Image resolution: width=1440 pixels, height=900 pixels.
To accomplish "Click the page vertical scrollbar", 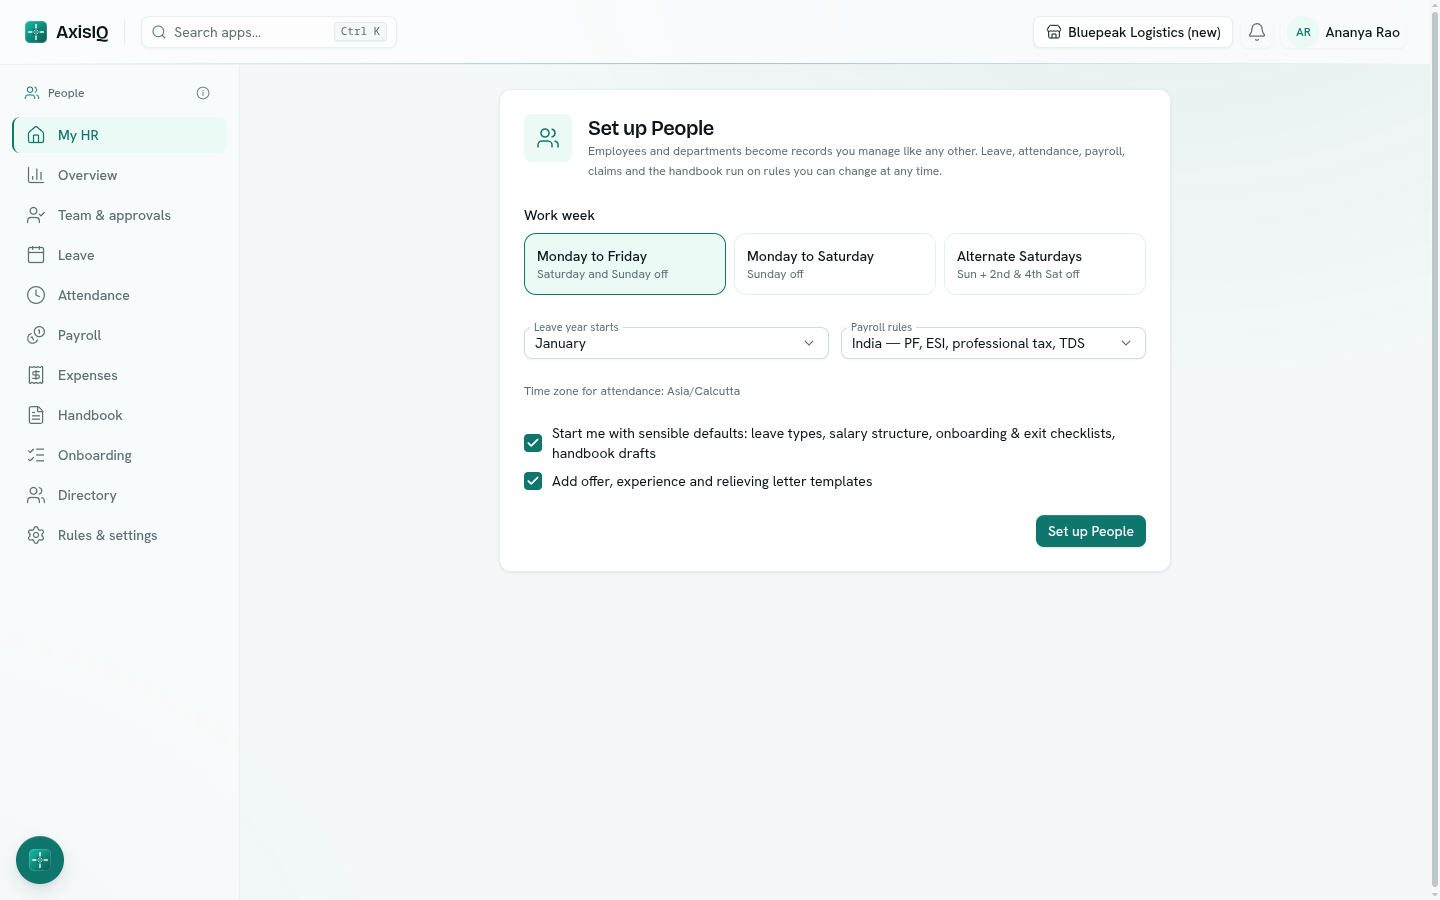I will 1435,450.
